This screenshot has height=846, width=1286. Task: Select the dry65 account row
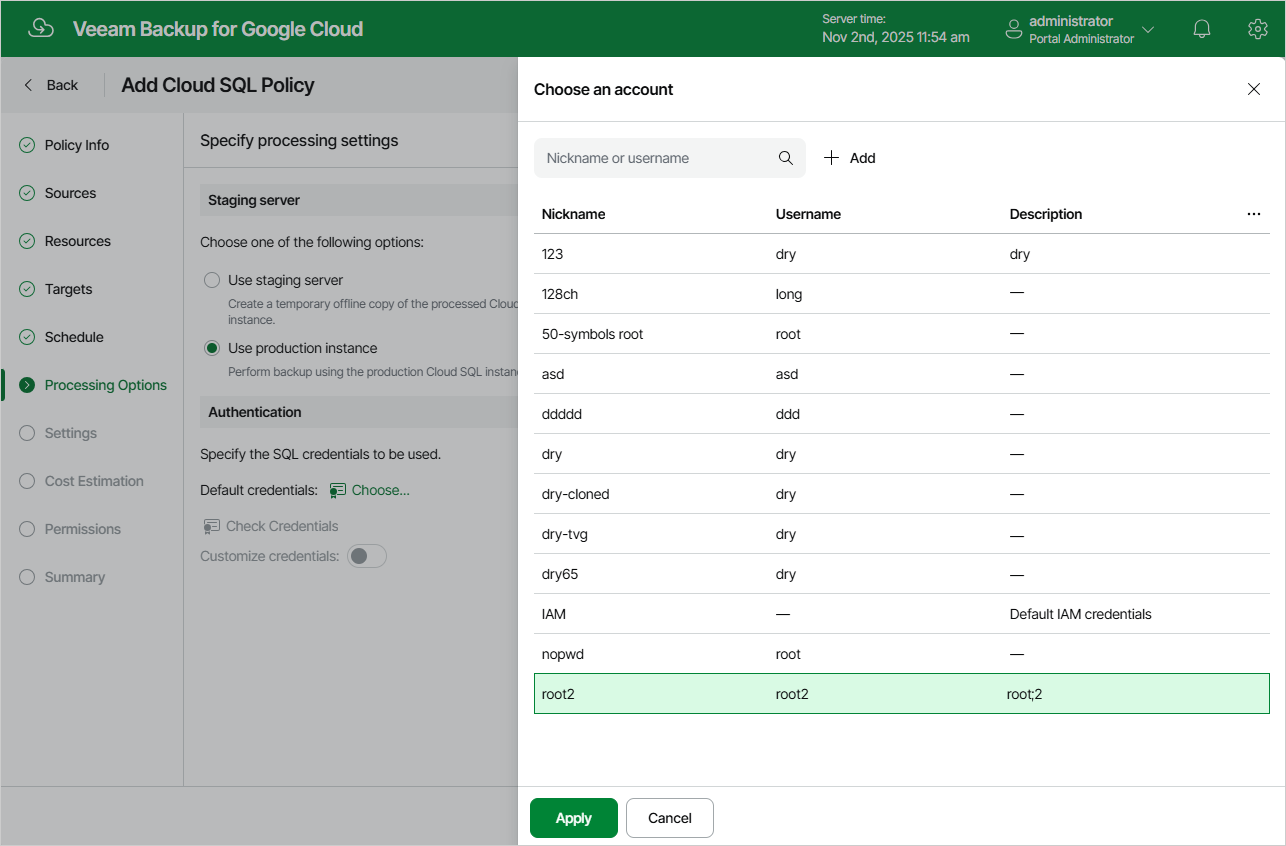click(902, 574)
